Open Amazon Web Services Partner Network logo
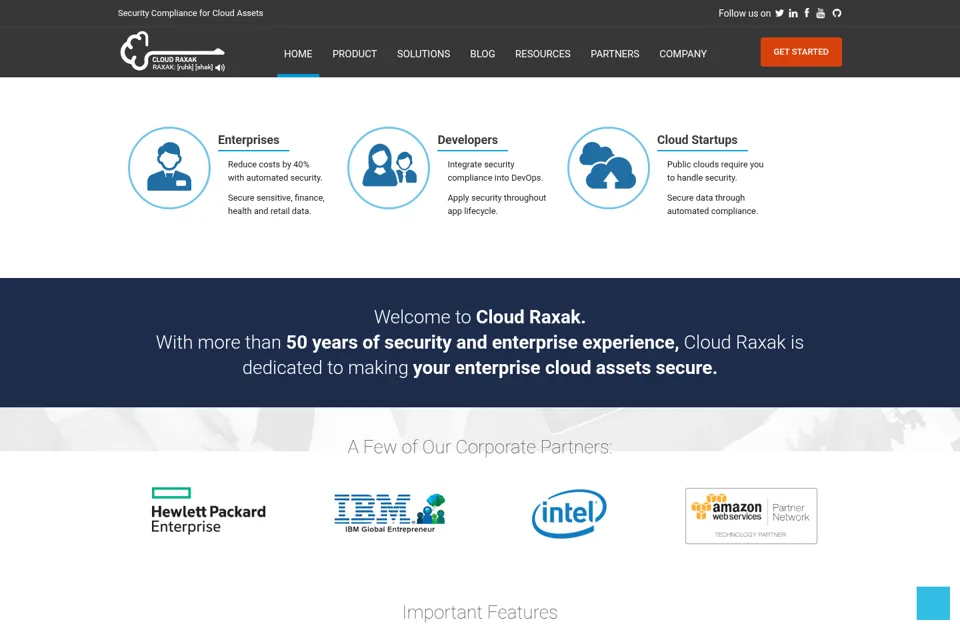 (751, 516)
